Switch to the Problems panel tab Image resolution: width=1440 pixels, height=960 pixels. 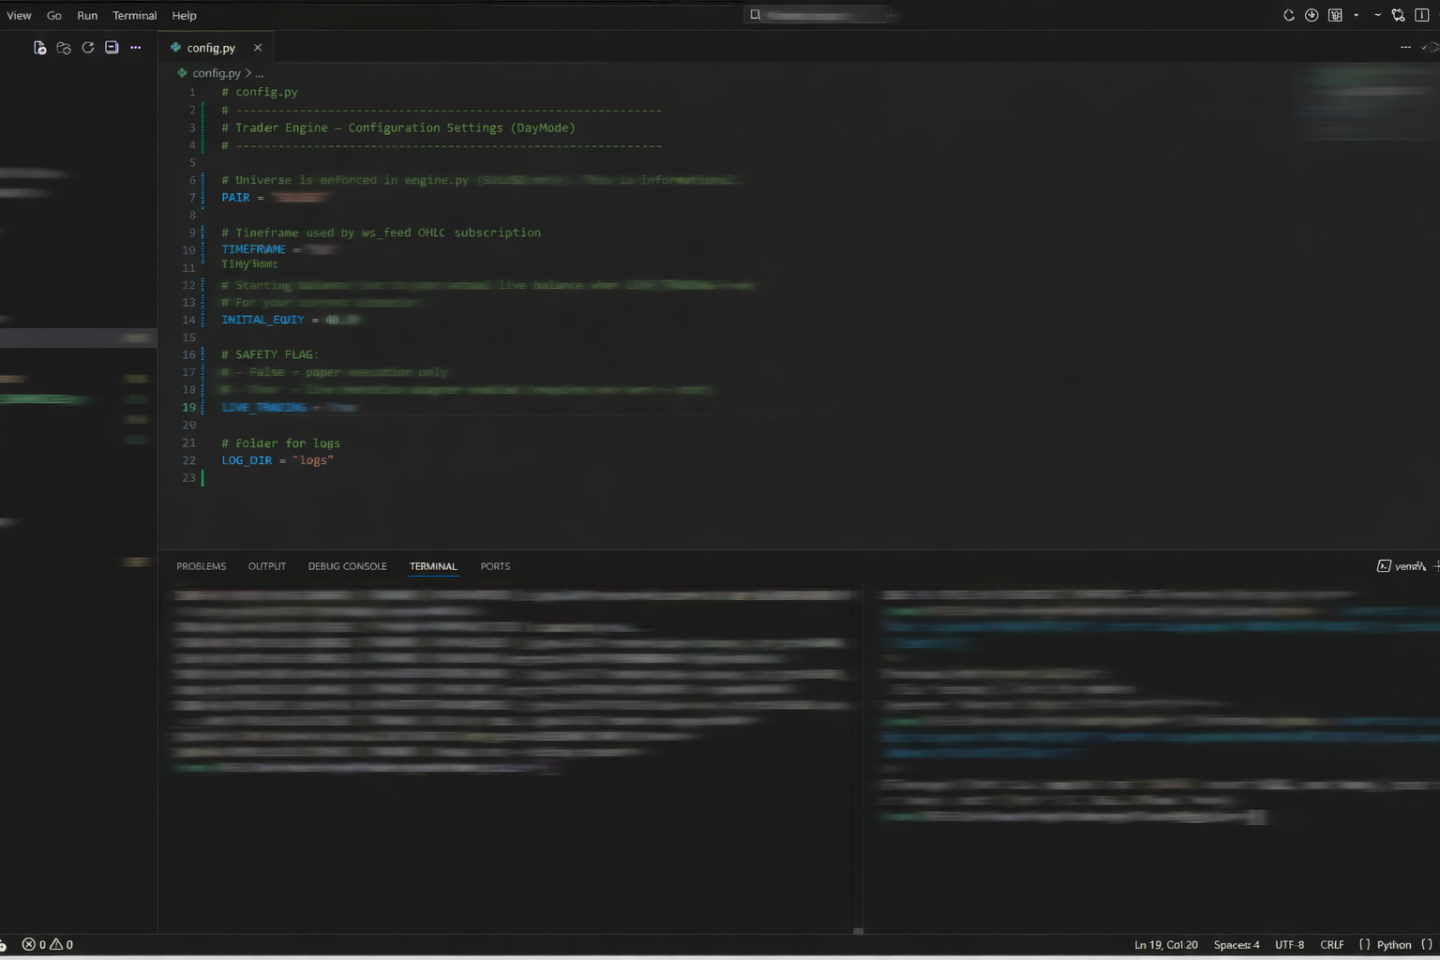tap(201, 566)
